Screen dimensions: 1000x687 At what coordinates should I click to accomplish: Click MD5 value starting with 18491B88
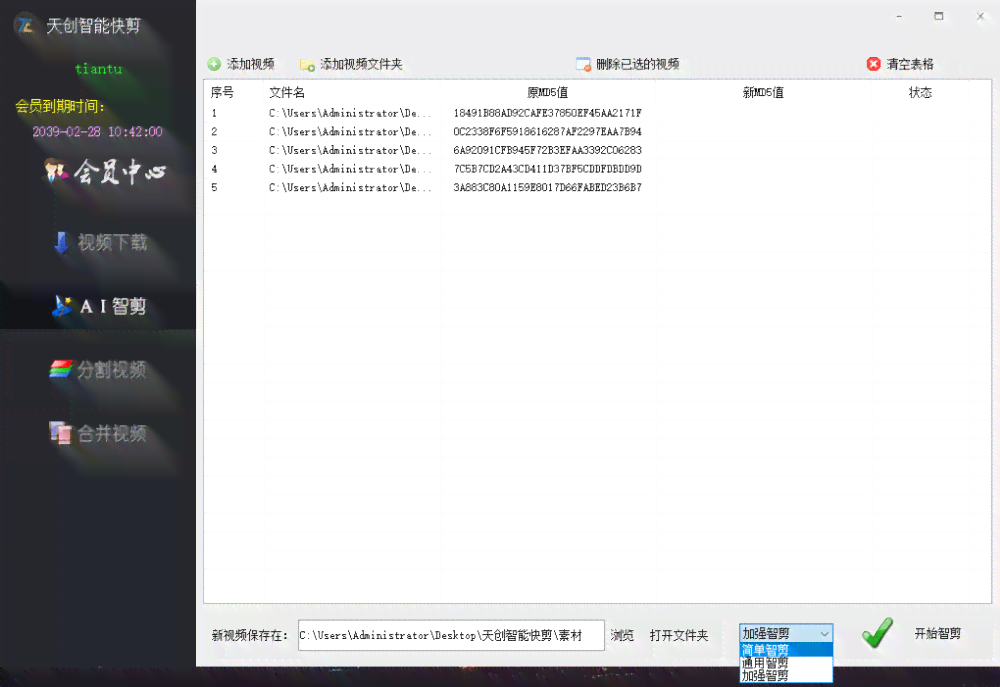(x=547, y=113)
